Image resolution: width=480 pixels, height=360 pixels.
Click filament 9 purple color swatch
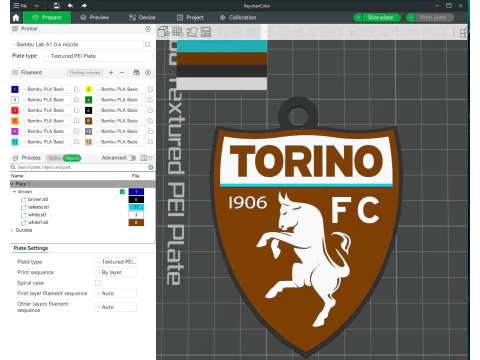click(x=15, y=131)
